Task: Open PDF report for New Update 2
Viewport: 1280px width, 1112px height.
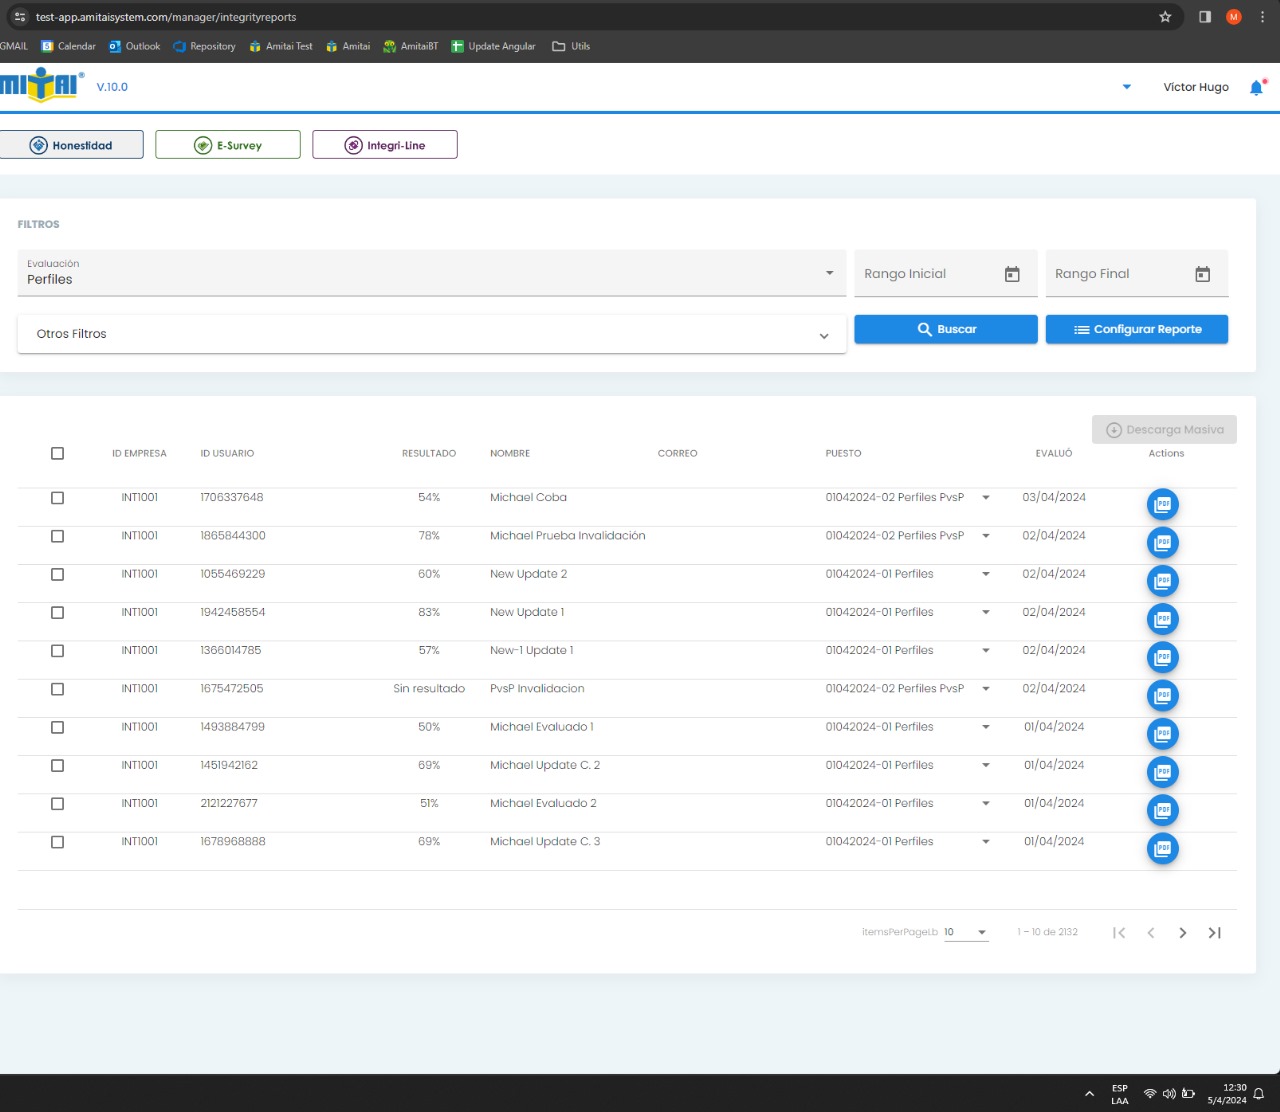Action: pos(1162,581)
